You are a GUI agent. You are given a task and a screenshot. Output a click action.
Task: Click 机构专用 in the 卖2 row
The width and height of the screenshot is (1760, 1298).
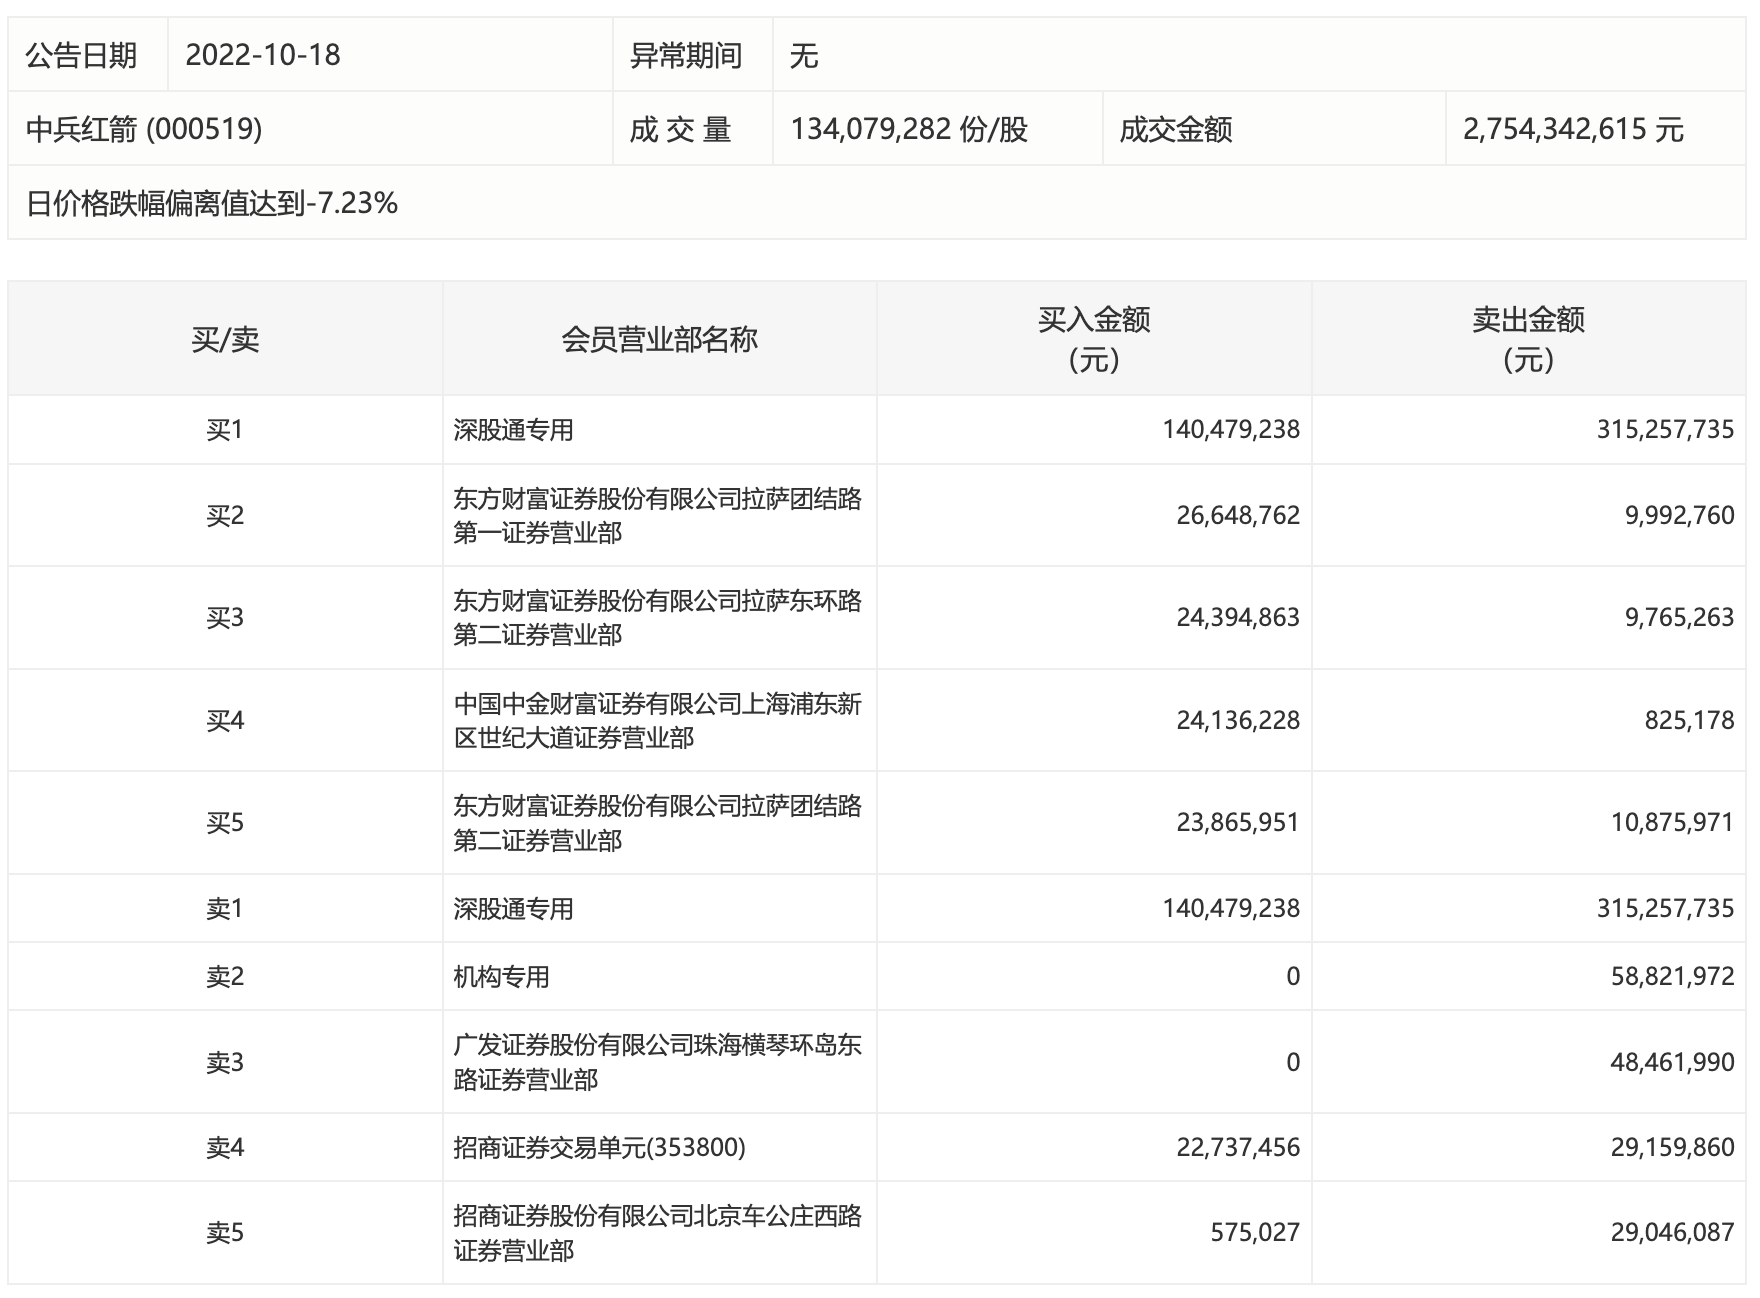[x=501, y=977]
